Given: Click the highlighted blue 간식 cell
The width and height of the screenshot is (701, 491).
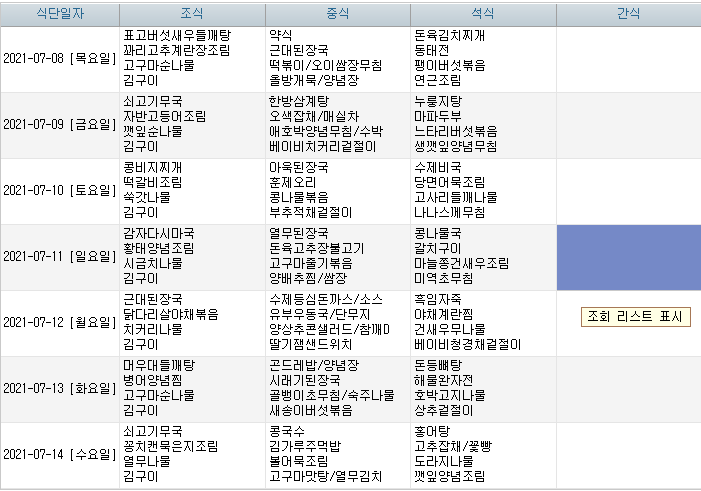Looking at the screenshot, I should coord(628,257).
